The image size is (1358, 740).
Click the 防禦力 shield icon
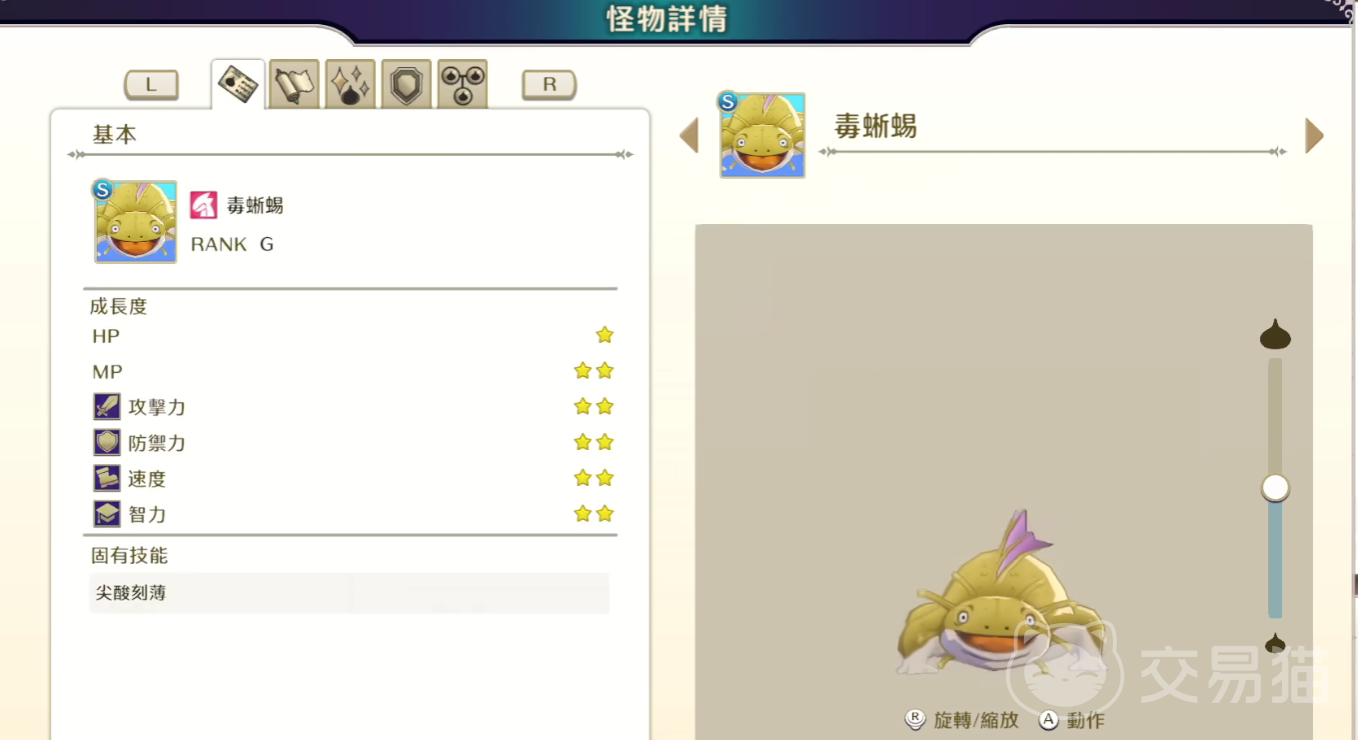(107, 442)
